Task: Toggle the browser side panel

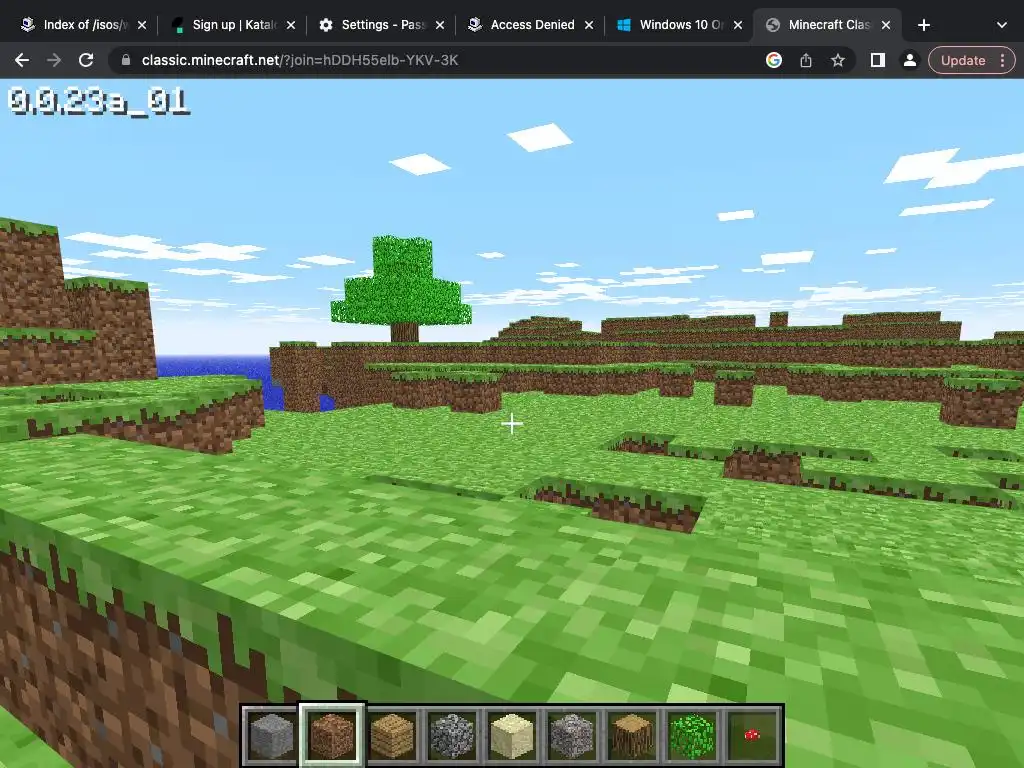Action: [x=878, y=60]
